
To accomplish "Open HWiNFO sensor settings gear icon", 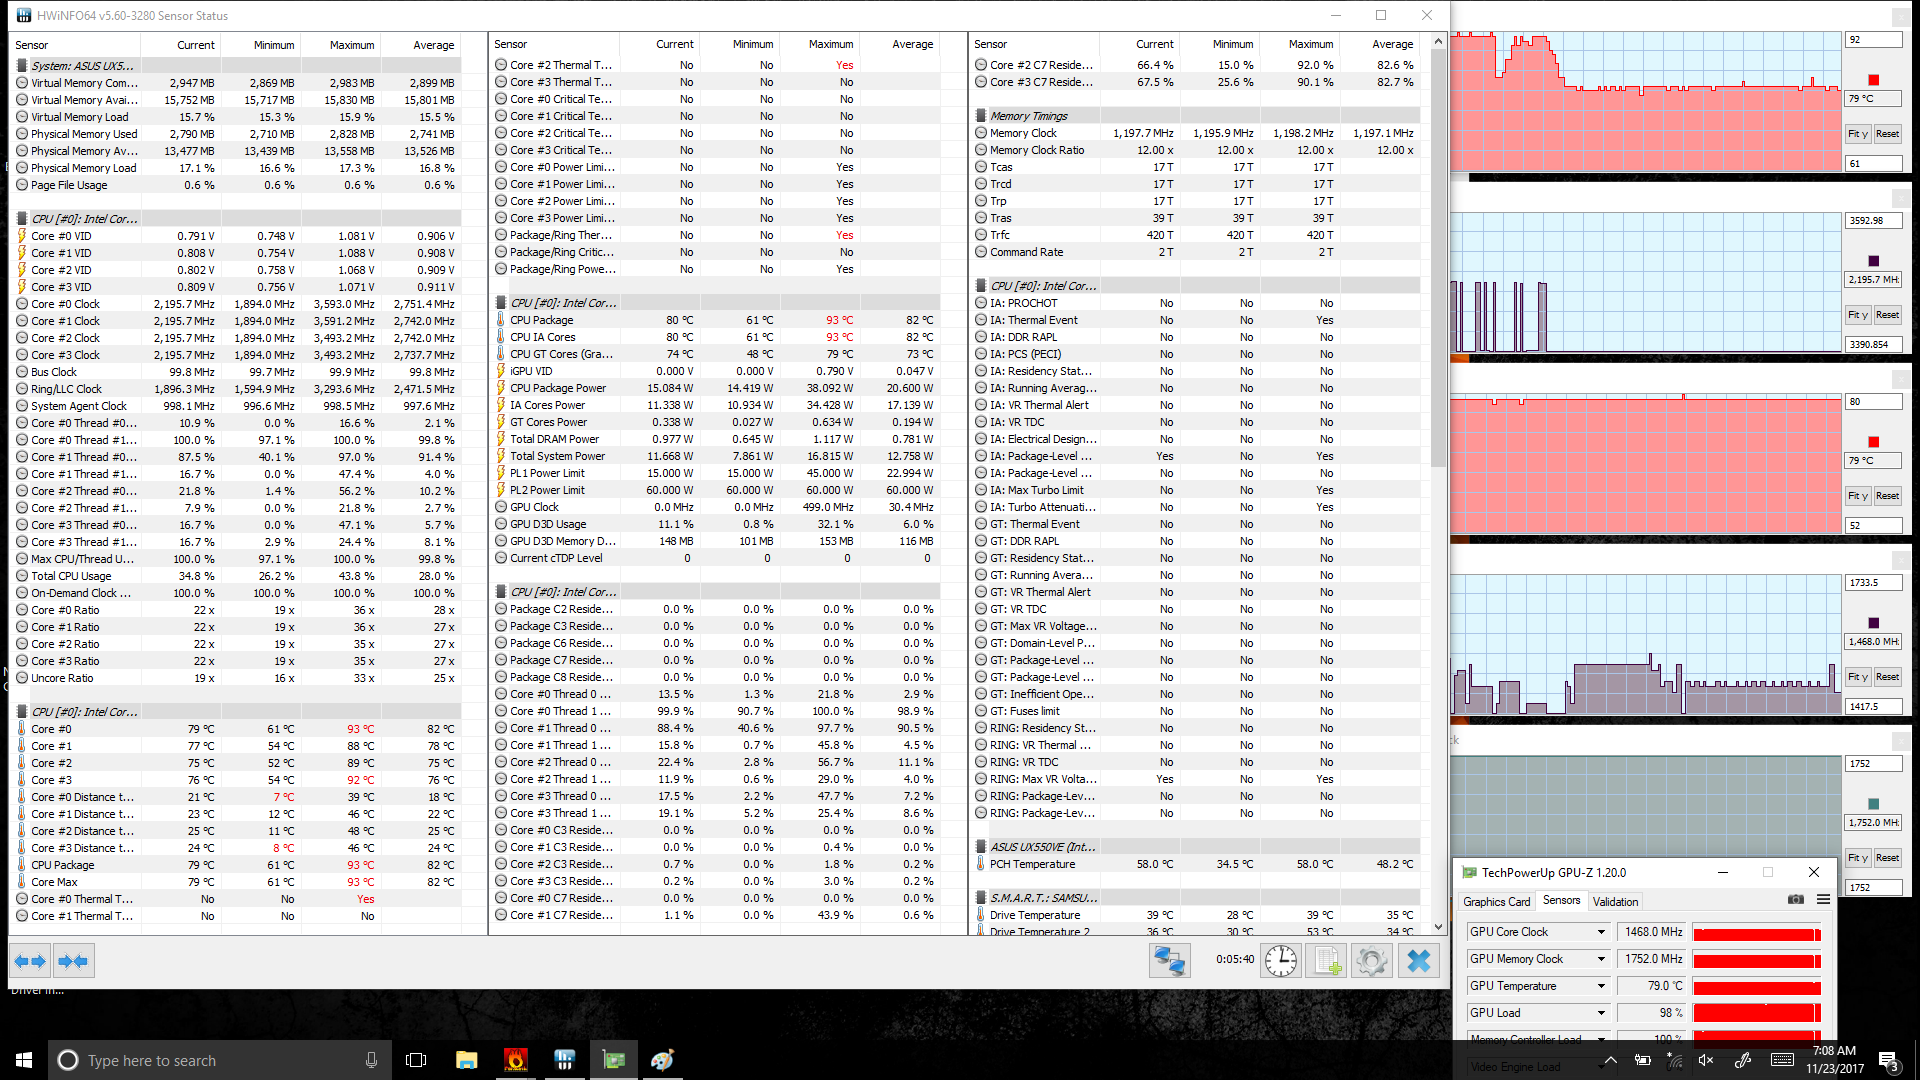I will (x=1372, y=961).
